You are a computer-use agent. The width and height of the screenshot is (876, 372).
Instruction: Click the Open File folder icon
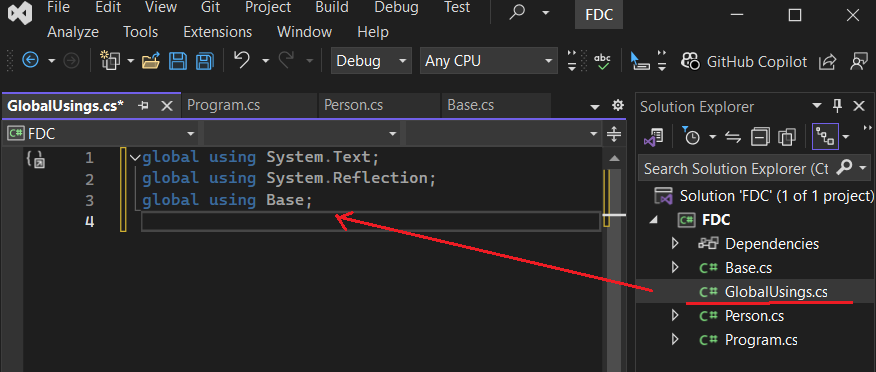click(151, 61)
